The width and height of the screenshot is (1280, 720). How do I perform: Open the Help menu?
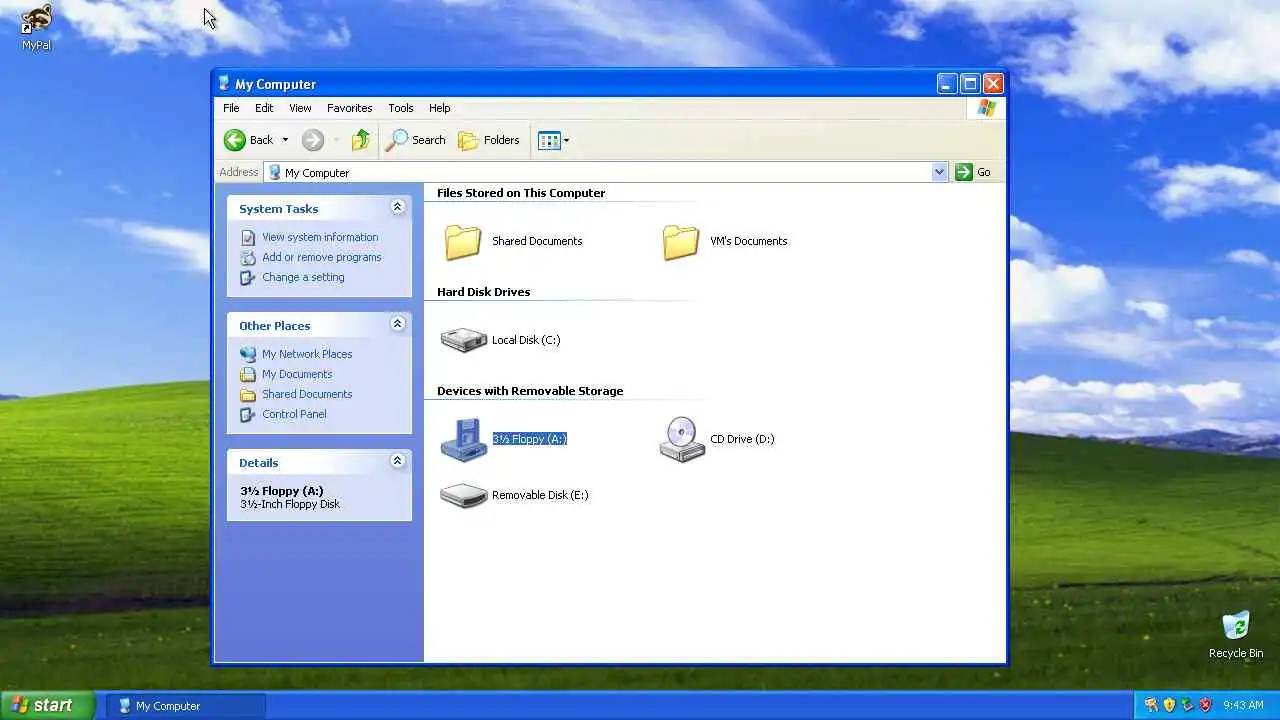440,108
